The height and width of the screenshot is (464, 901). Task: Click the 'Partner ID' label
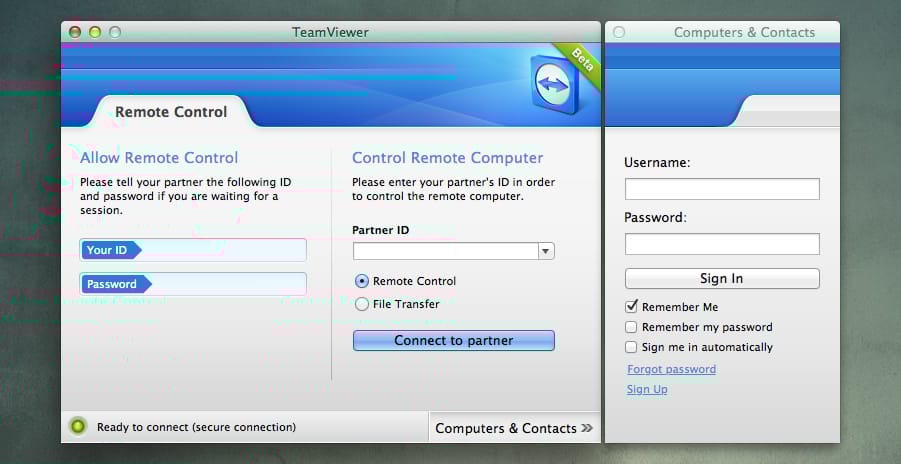[380, 230]
